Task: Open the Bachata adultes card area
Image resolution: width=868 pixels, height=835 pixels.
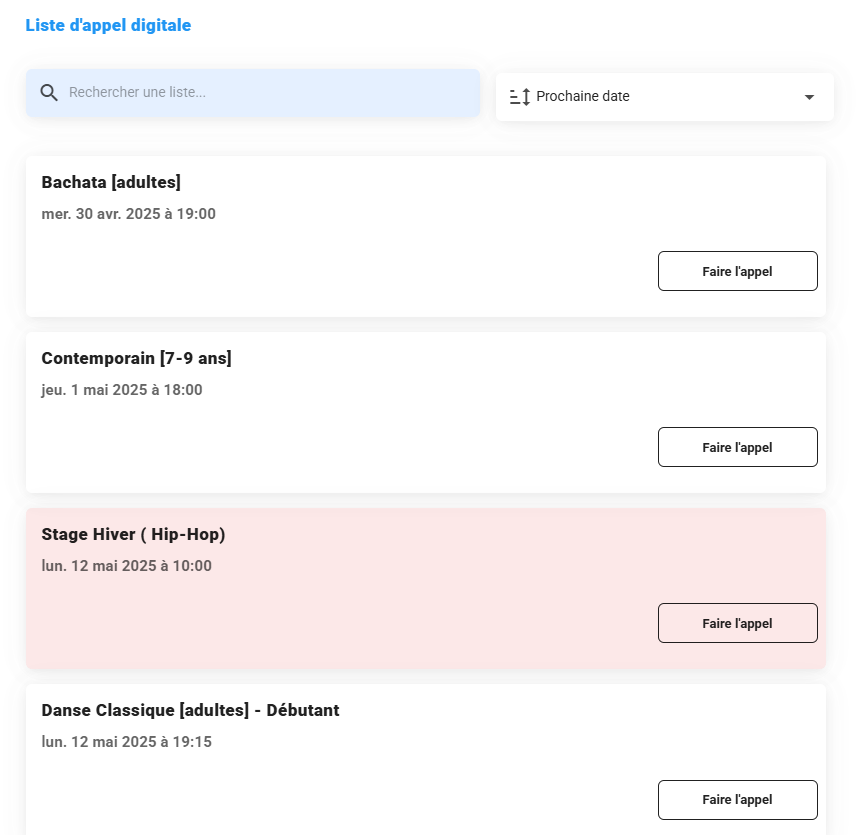Action: (x=426, y=236)
